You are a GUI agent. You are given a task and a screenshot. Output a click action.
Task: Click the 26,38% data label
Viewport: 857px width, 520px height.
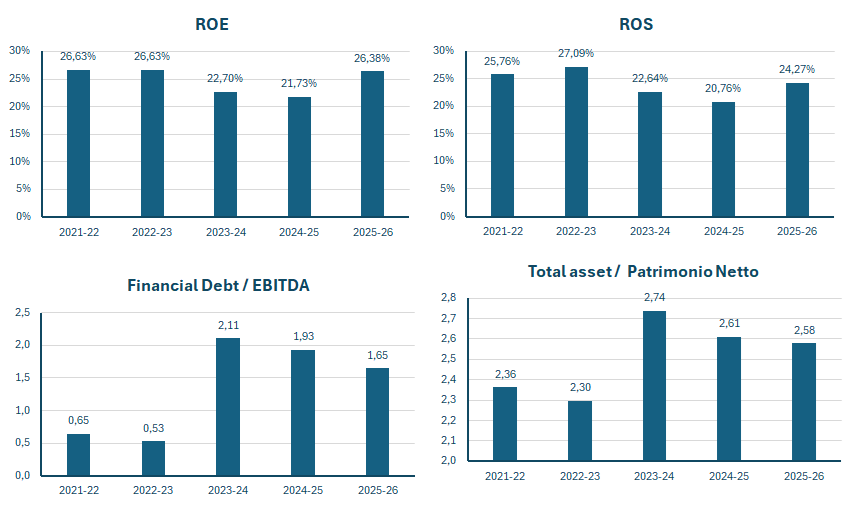point(372,58)
